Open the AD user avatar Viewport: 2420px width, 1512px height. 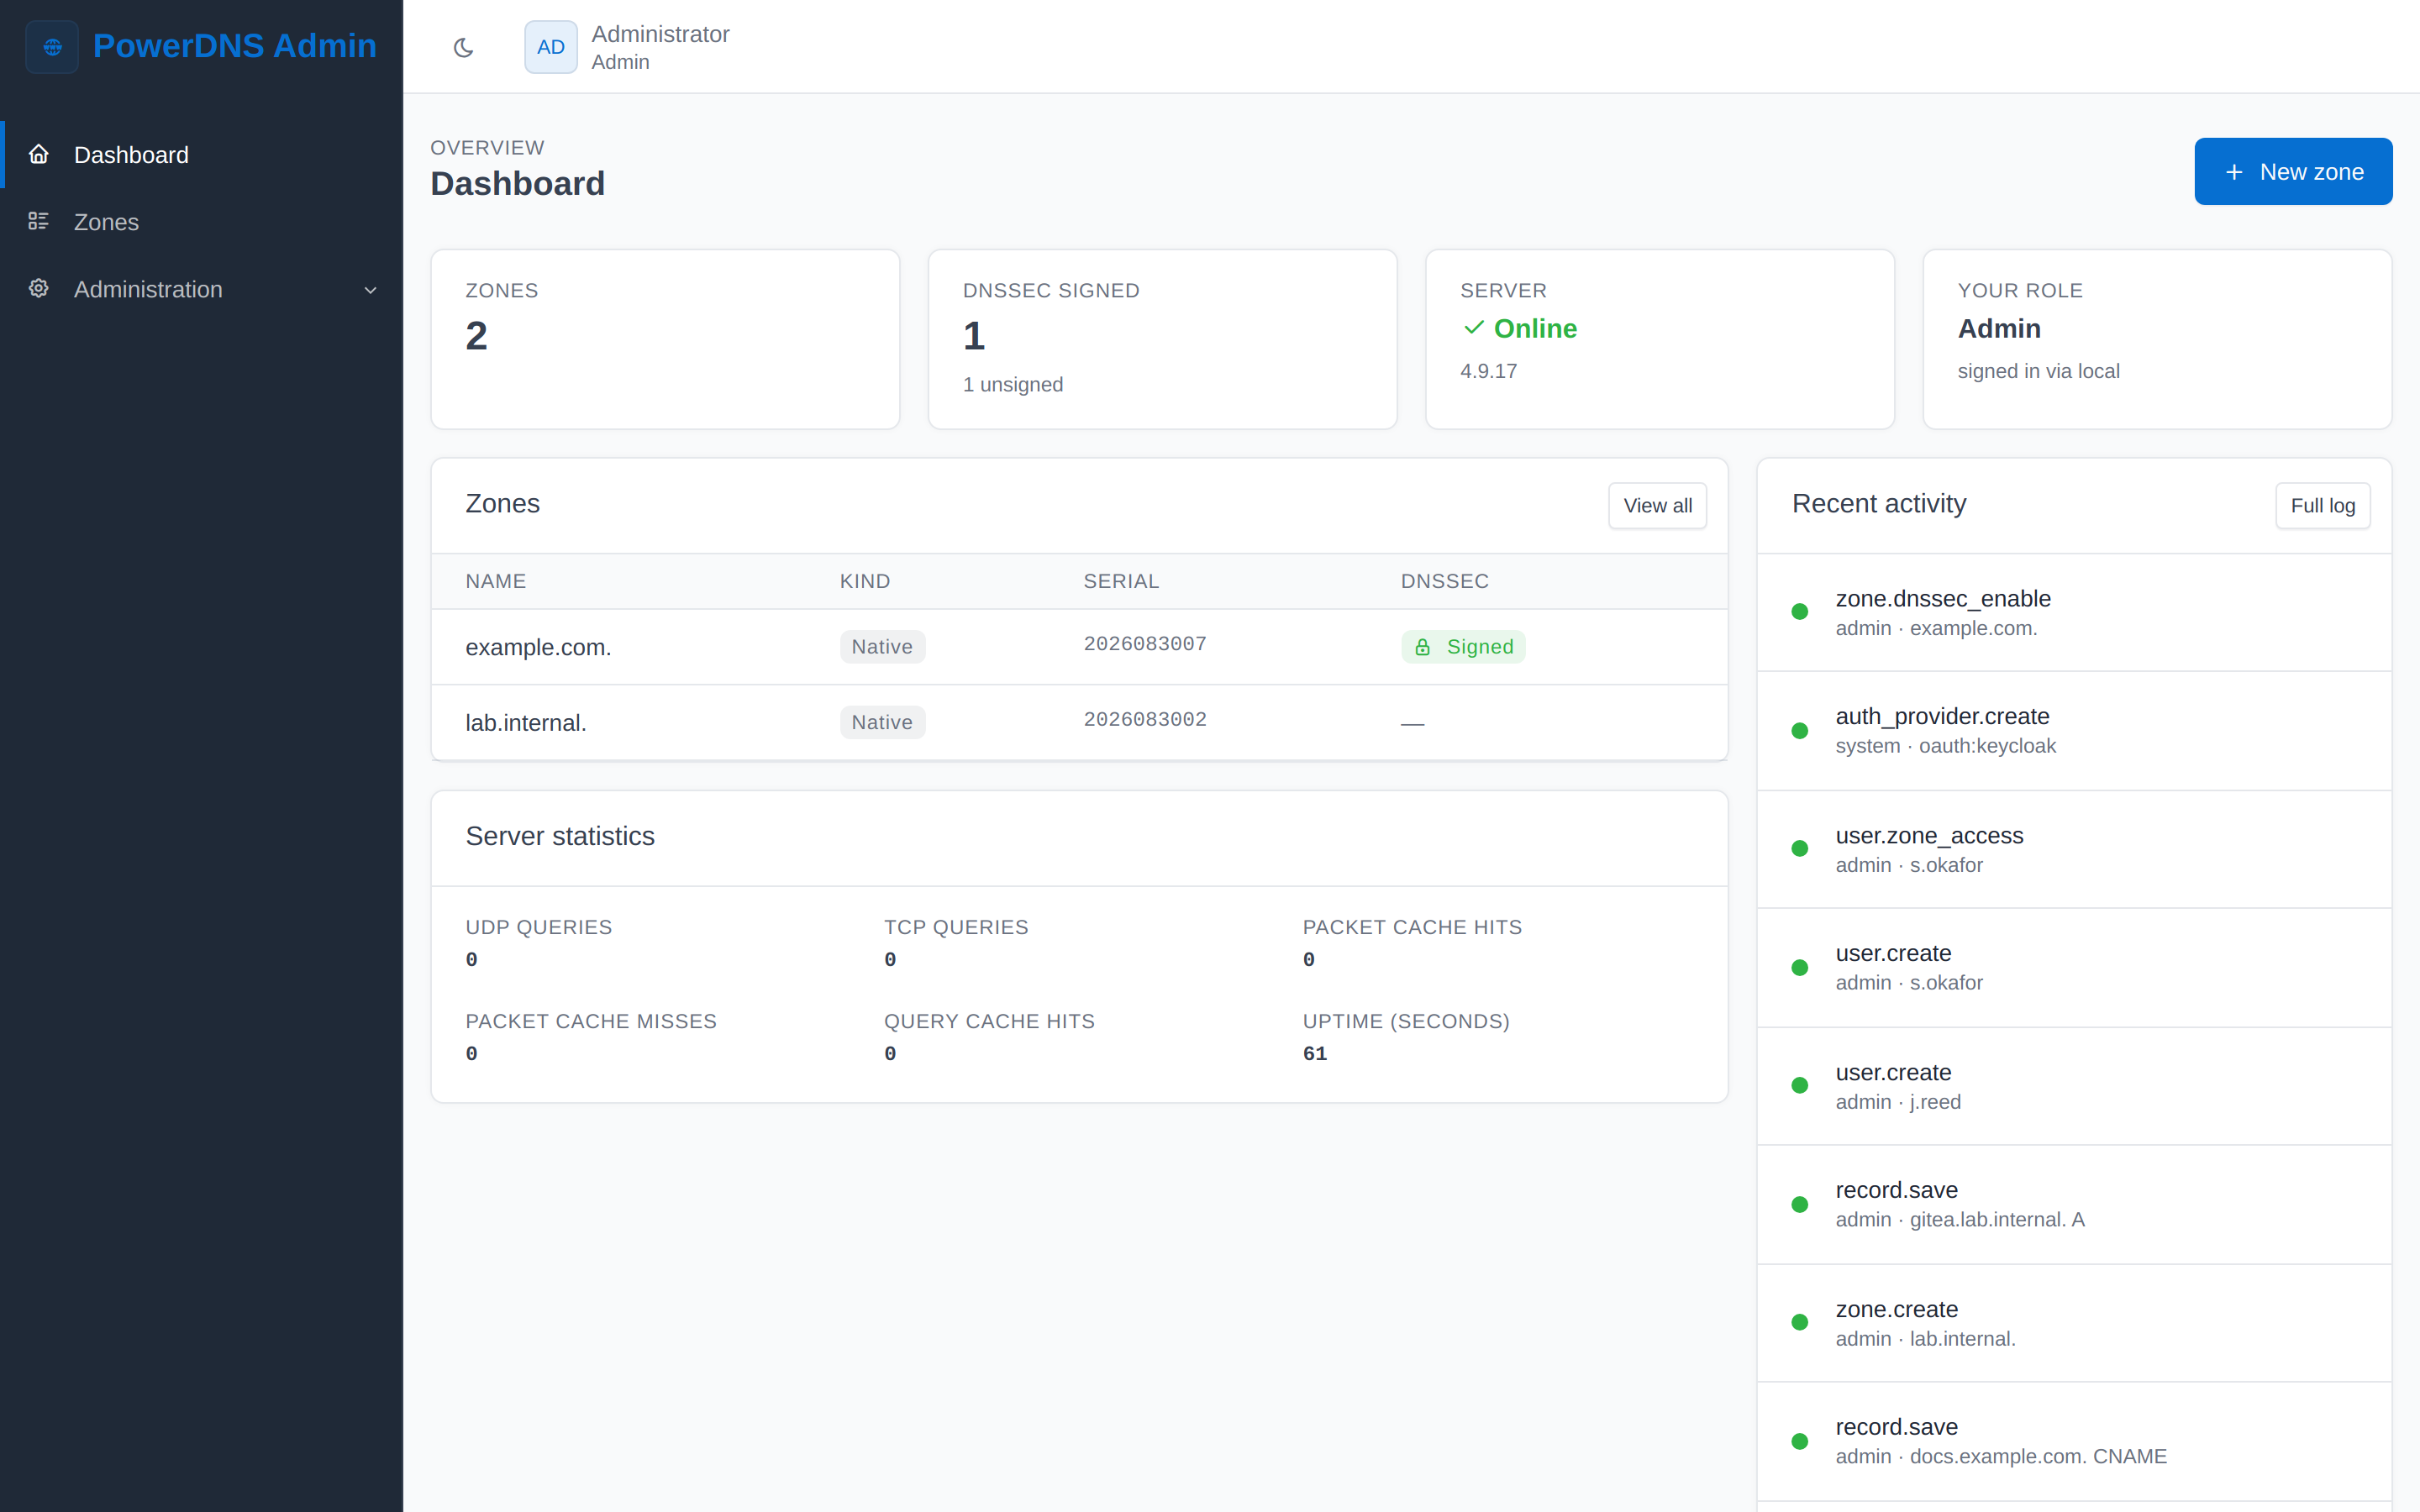(x=551, y=47)
